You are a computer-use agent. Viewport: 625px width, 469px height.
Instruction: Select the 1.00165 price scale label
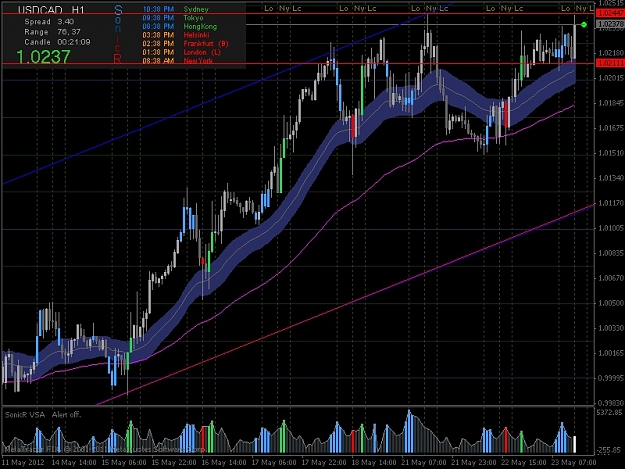pos(611,353)
